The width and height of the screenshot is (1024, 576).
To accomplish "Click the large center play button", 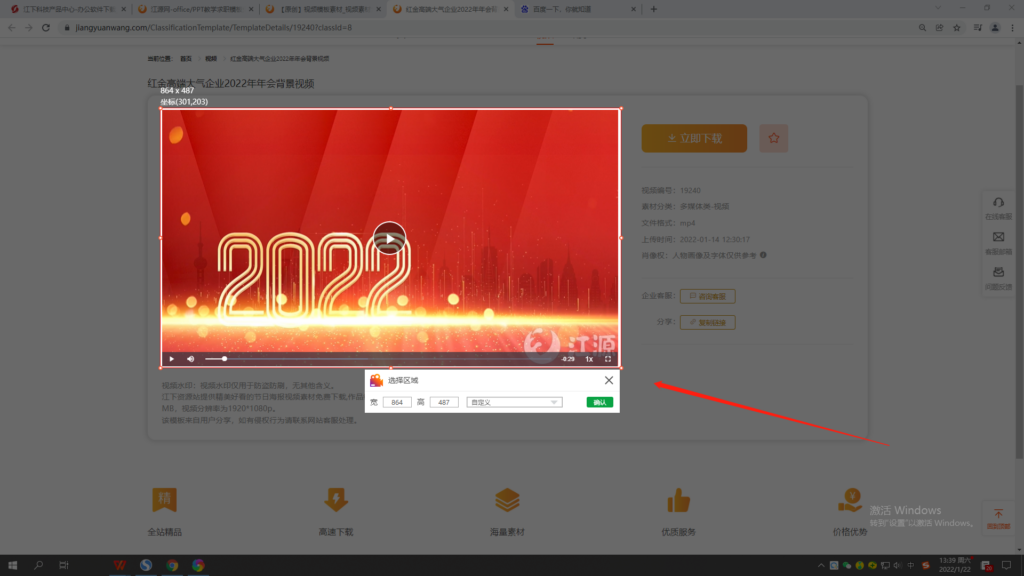I will click(389, 238).
